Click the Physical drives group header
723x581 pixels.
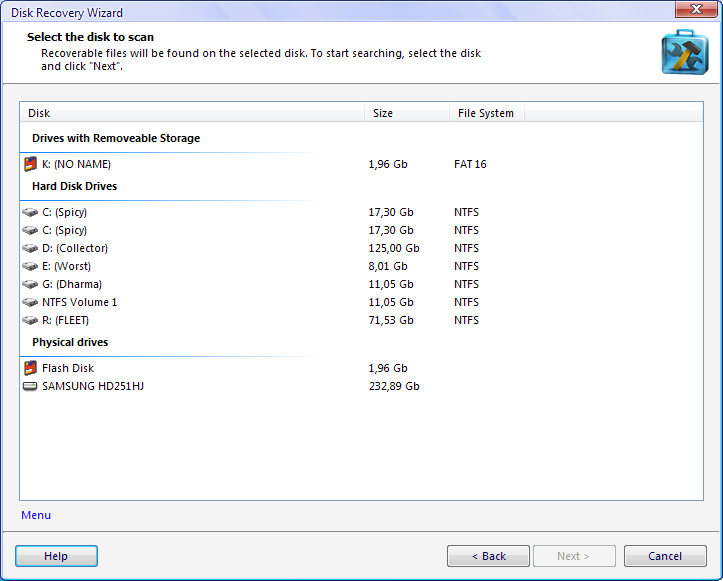[70, 342]
